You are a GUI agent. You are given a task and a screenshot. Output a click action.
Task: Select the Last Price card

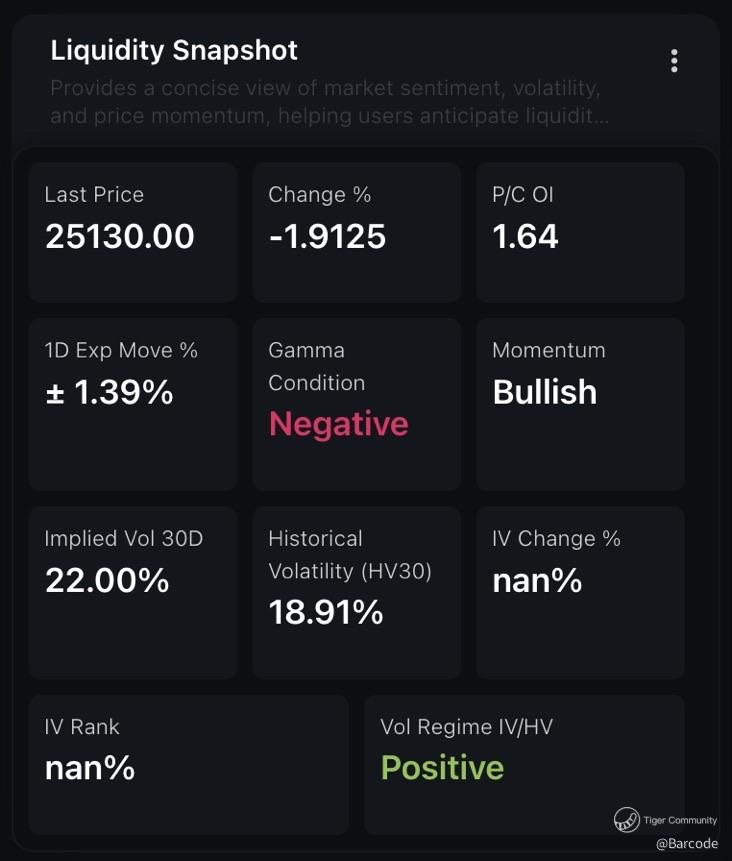(132, 232)
